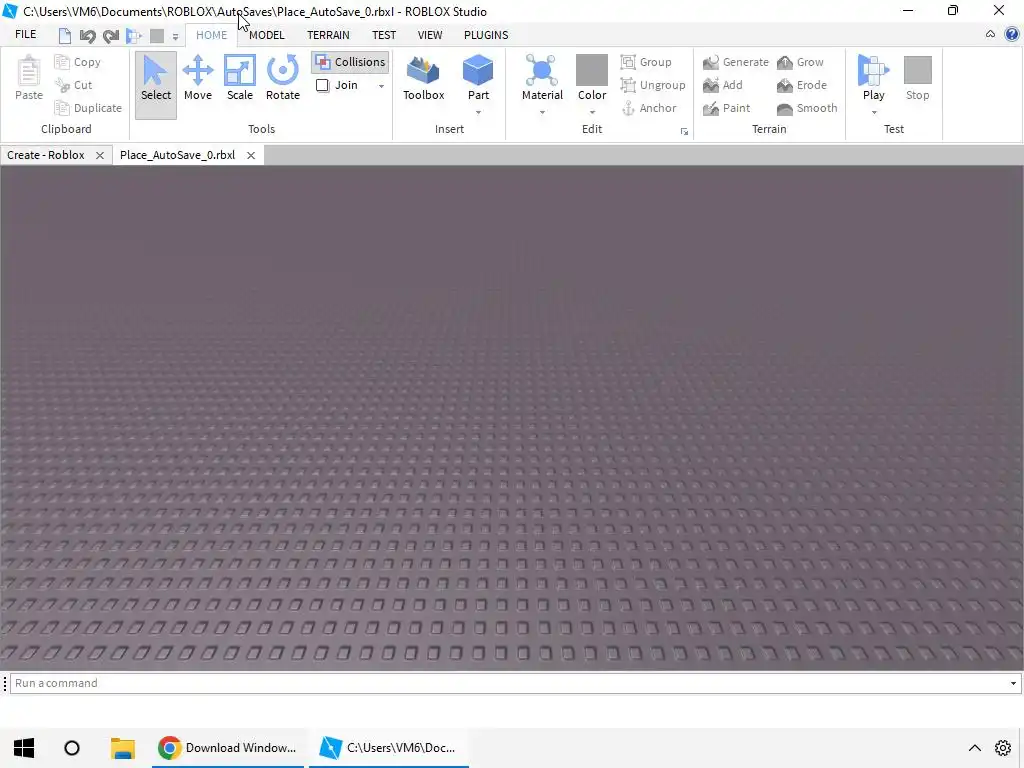Generate terrain
The image size is (1024, 768).
coord(735,62)
